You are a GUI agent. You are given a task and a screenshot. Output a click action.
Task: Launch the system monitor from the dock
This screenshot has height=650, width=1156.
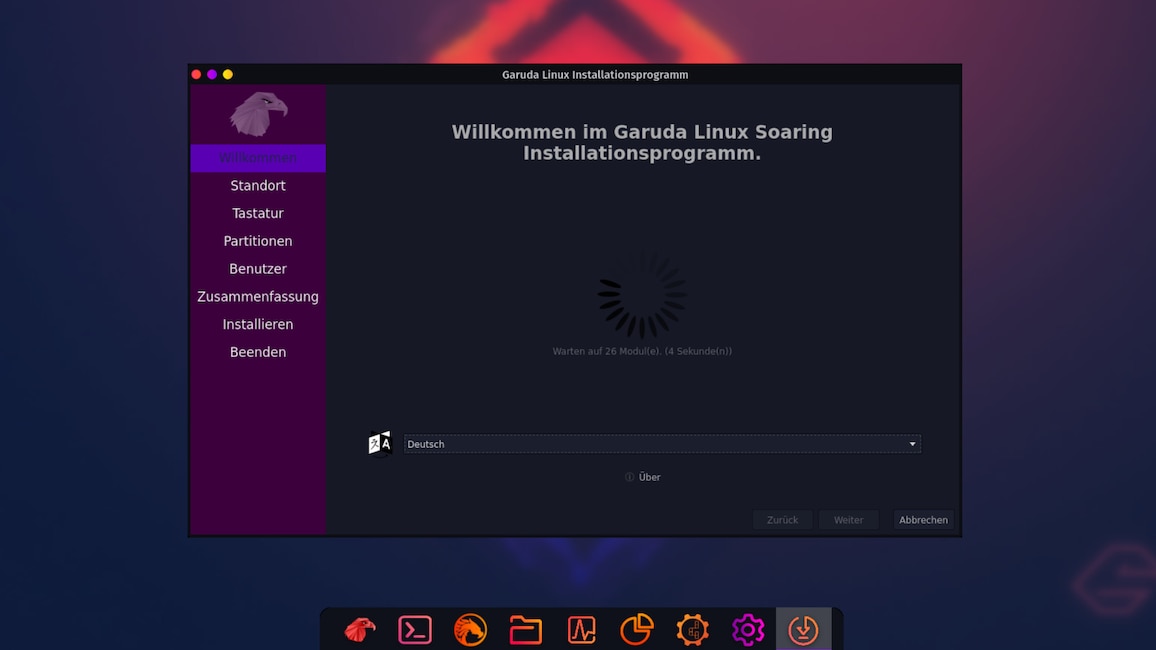click(581, 630)
